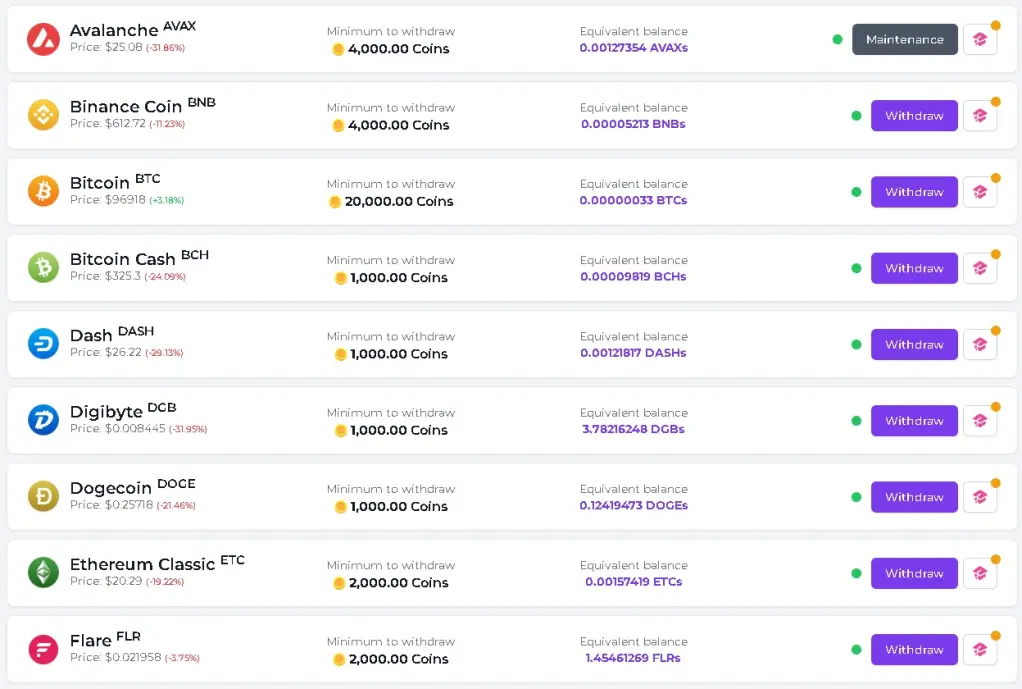This screenshot has width=1022, height=689.
Task: Click the Dash logo icon
Action: click(x=43, y=344)
